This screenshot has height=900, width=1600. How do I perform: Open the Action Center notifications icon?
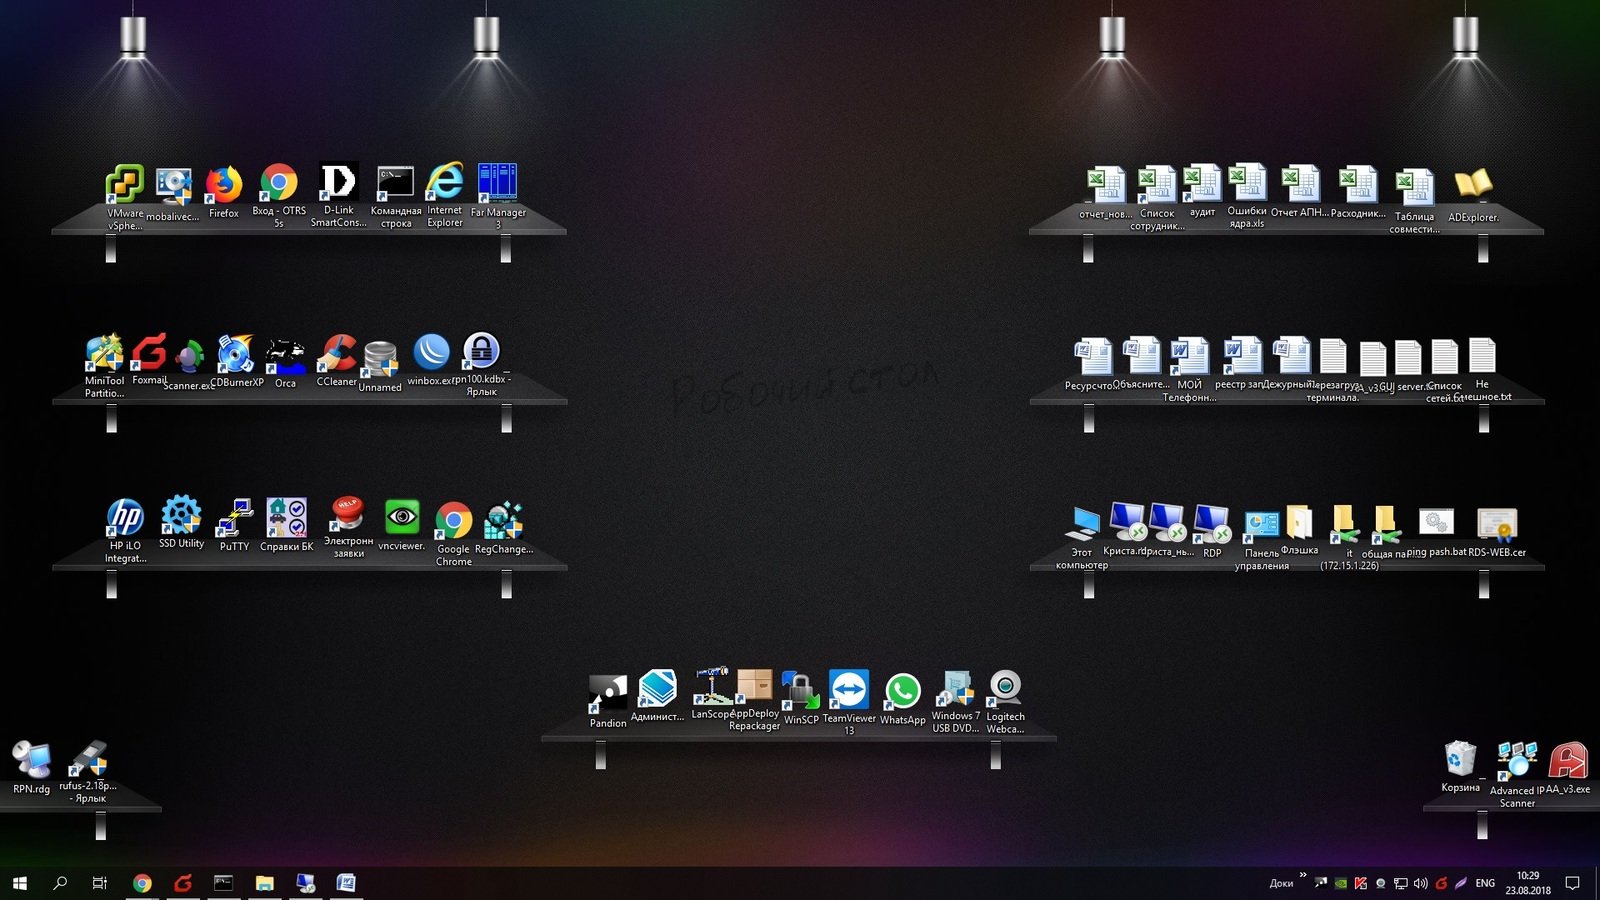[1573, 883]
